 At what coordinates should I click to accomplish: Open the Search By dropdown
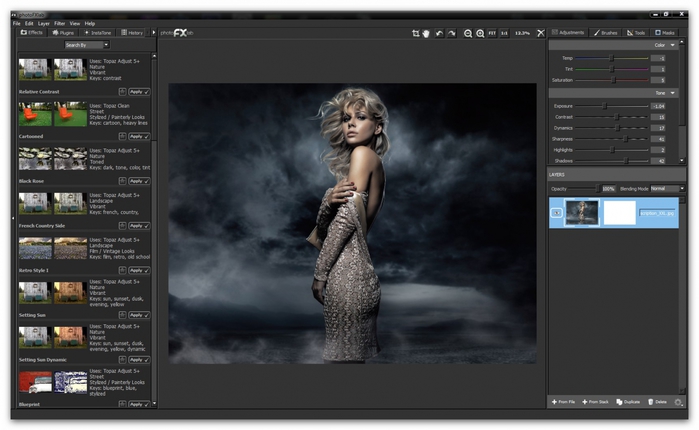87,45
